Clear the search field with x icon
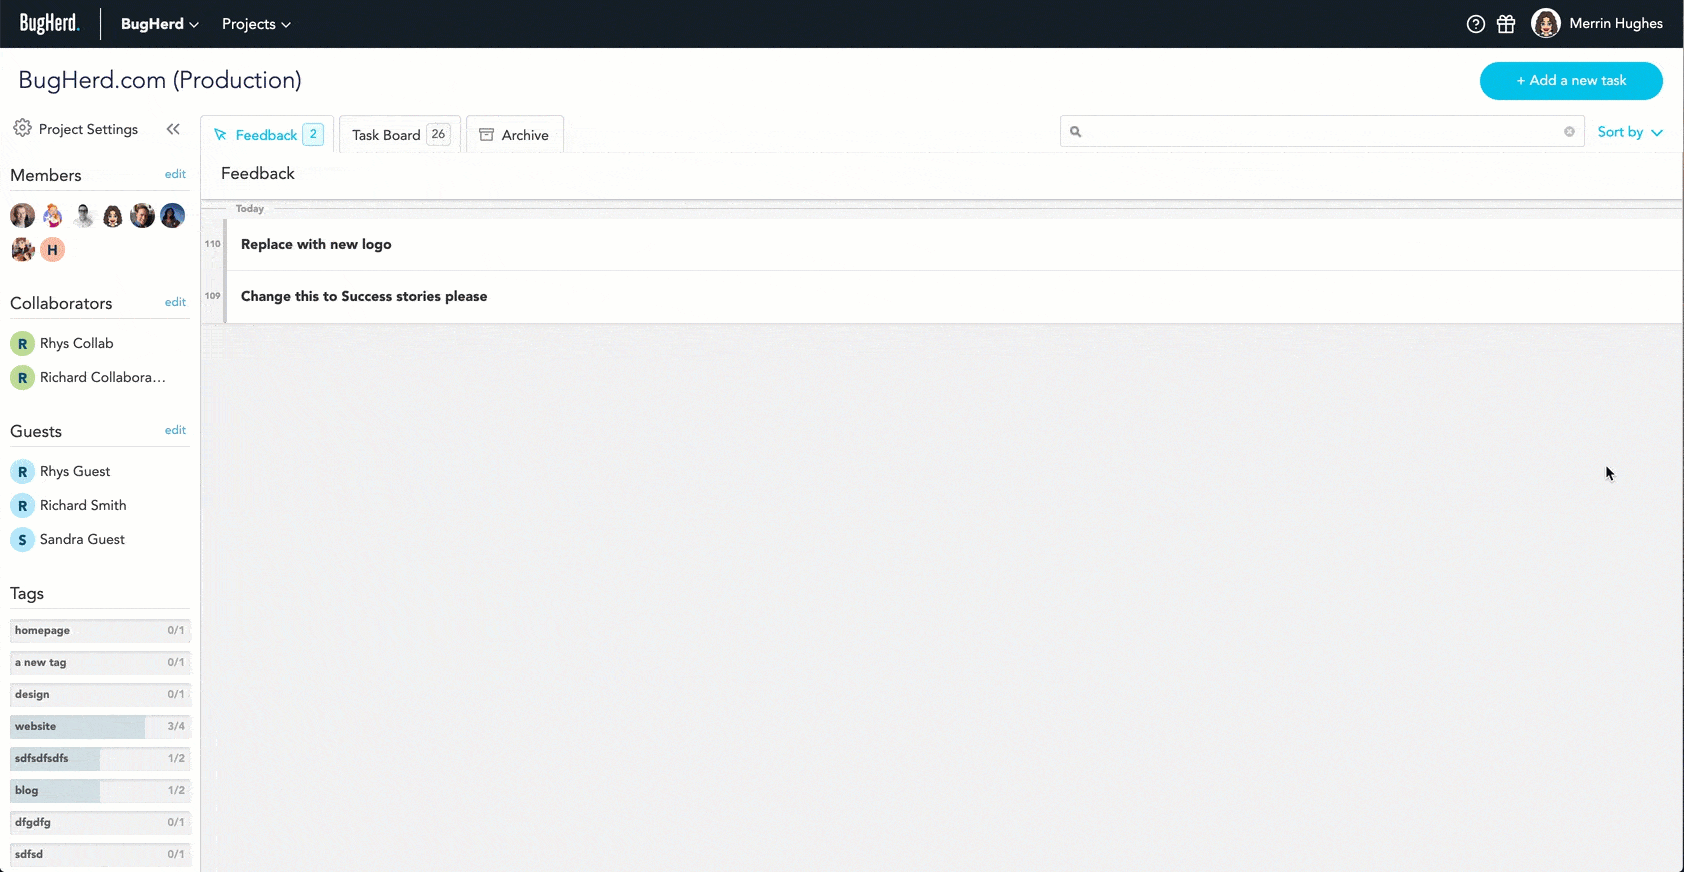This screenshot has height=872, width=1684. coord(1569,132)
